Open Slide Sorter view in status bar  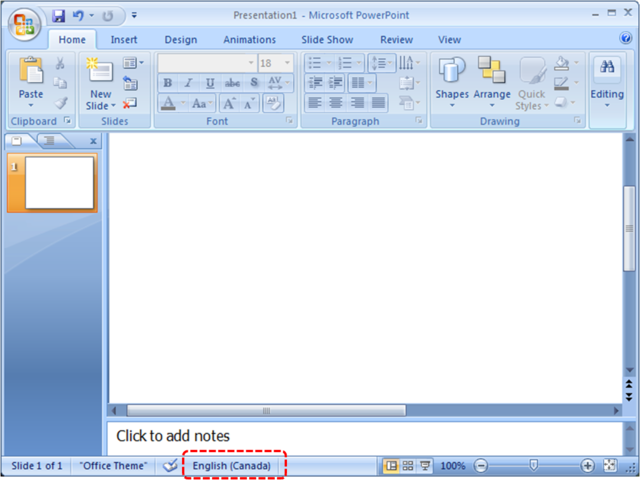pos(407,466)
